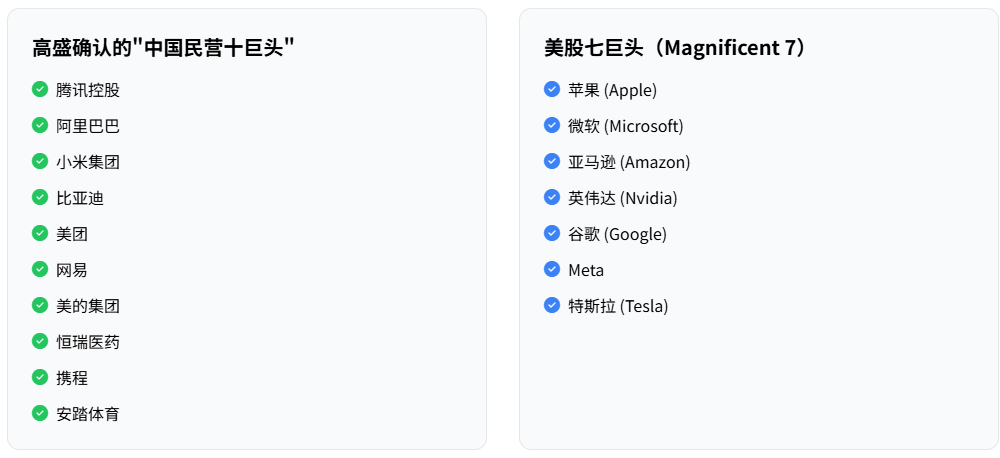Select the 携程 text entry
Screen dimensions: 1000x458
[x=72, y=378]
